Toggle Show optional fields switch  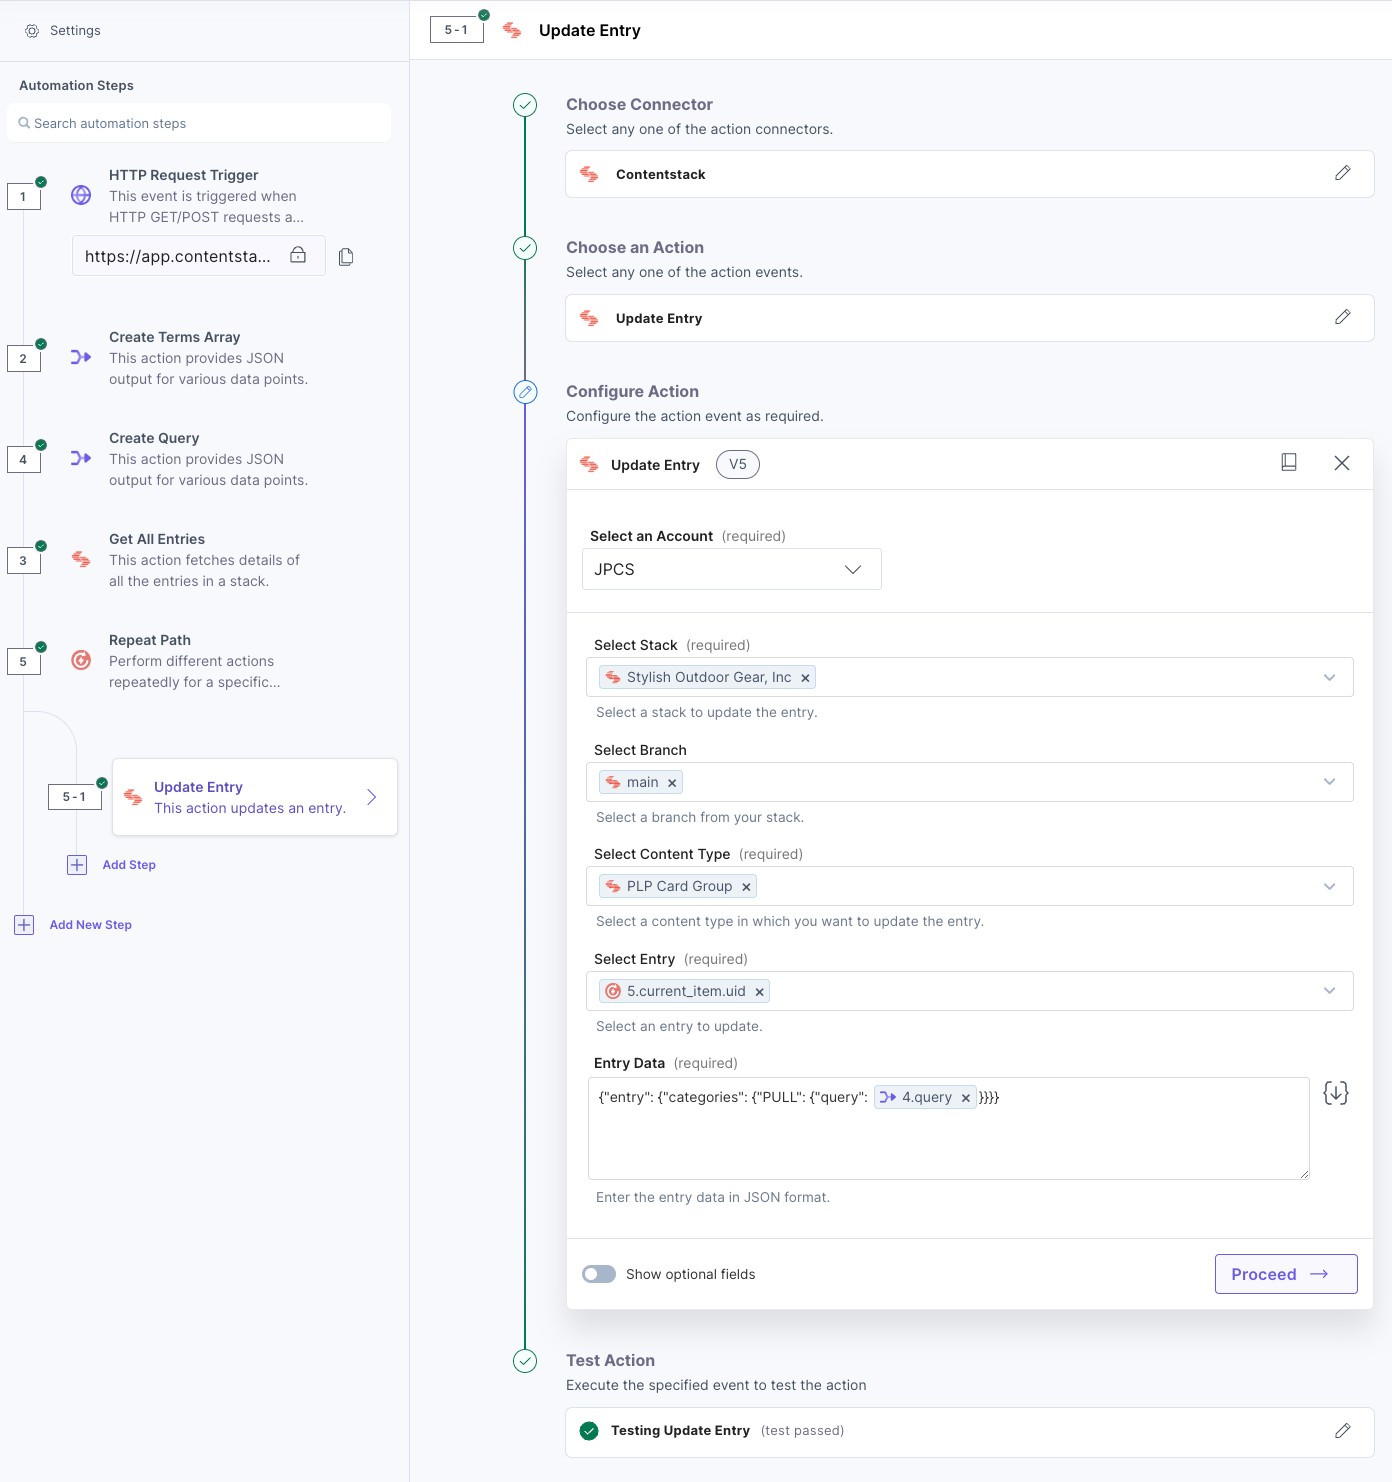point(599,1274)
